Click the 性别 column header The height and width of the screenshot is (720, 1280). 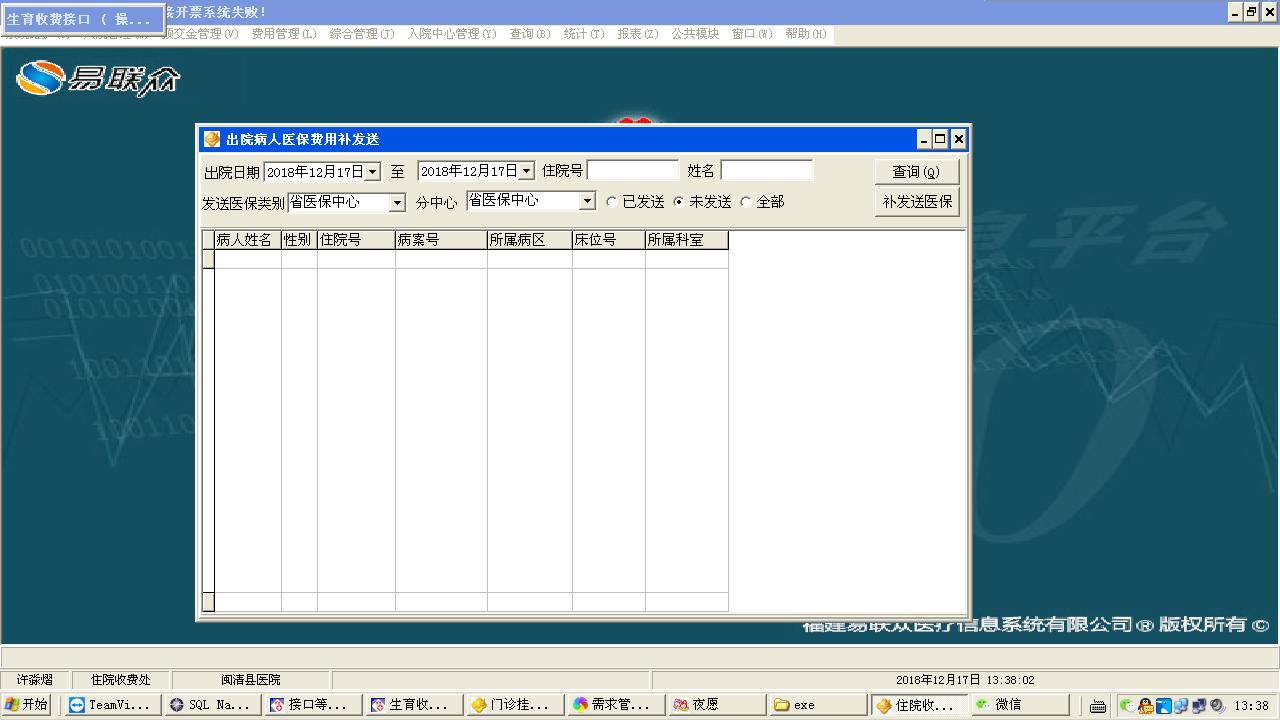tap(299, 240)
